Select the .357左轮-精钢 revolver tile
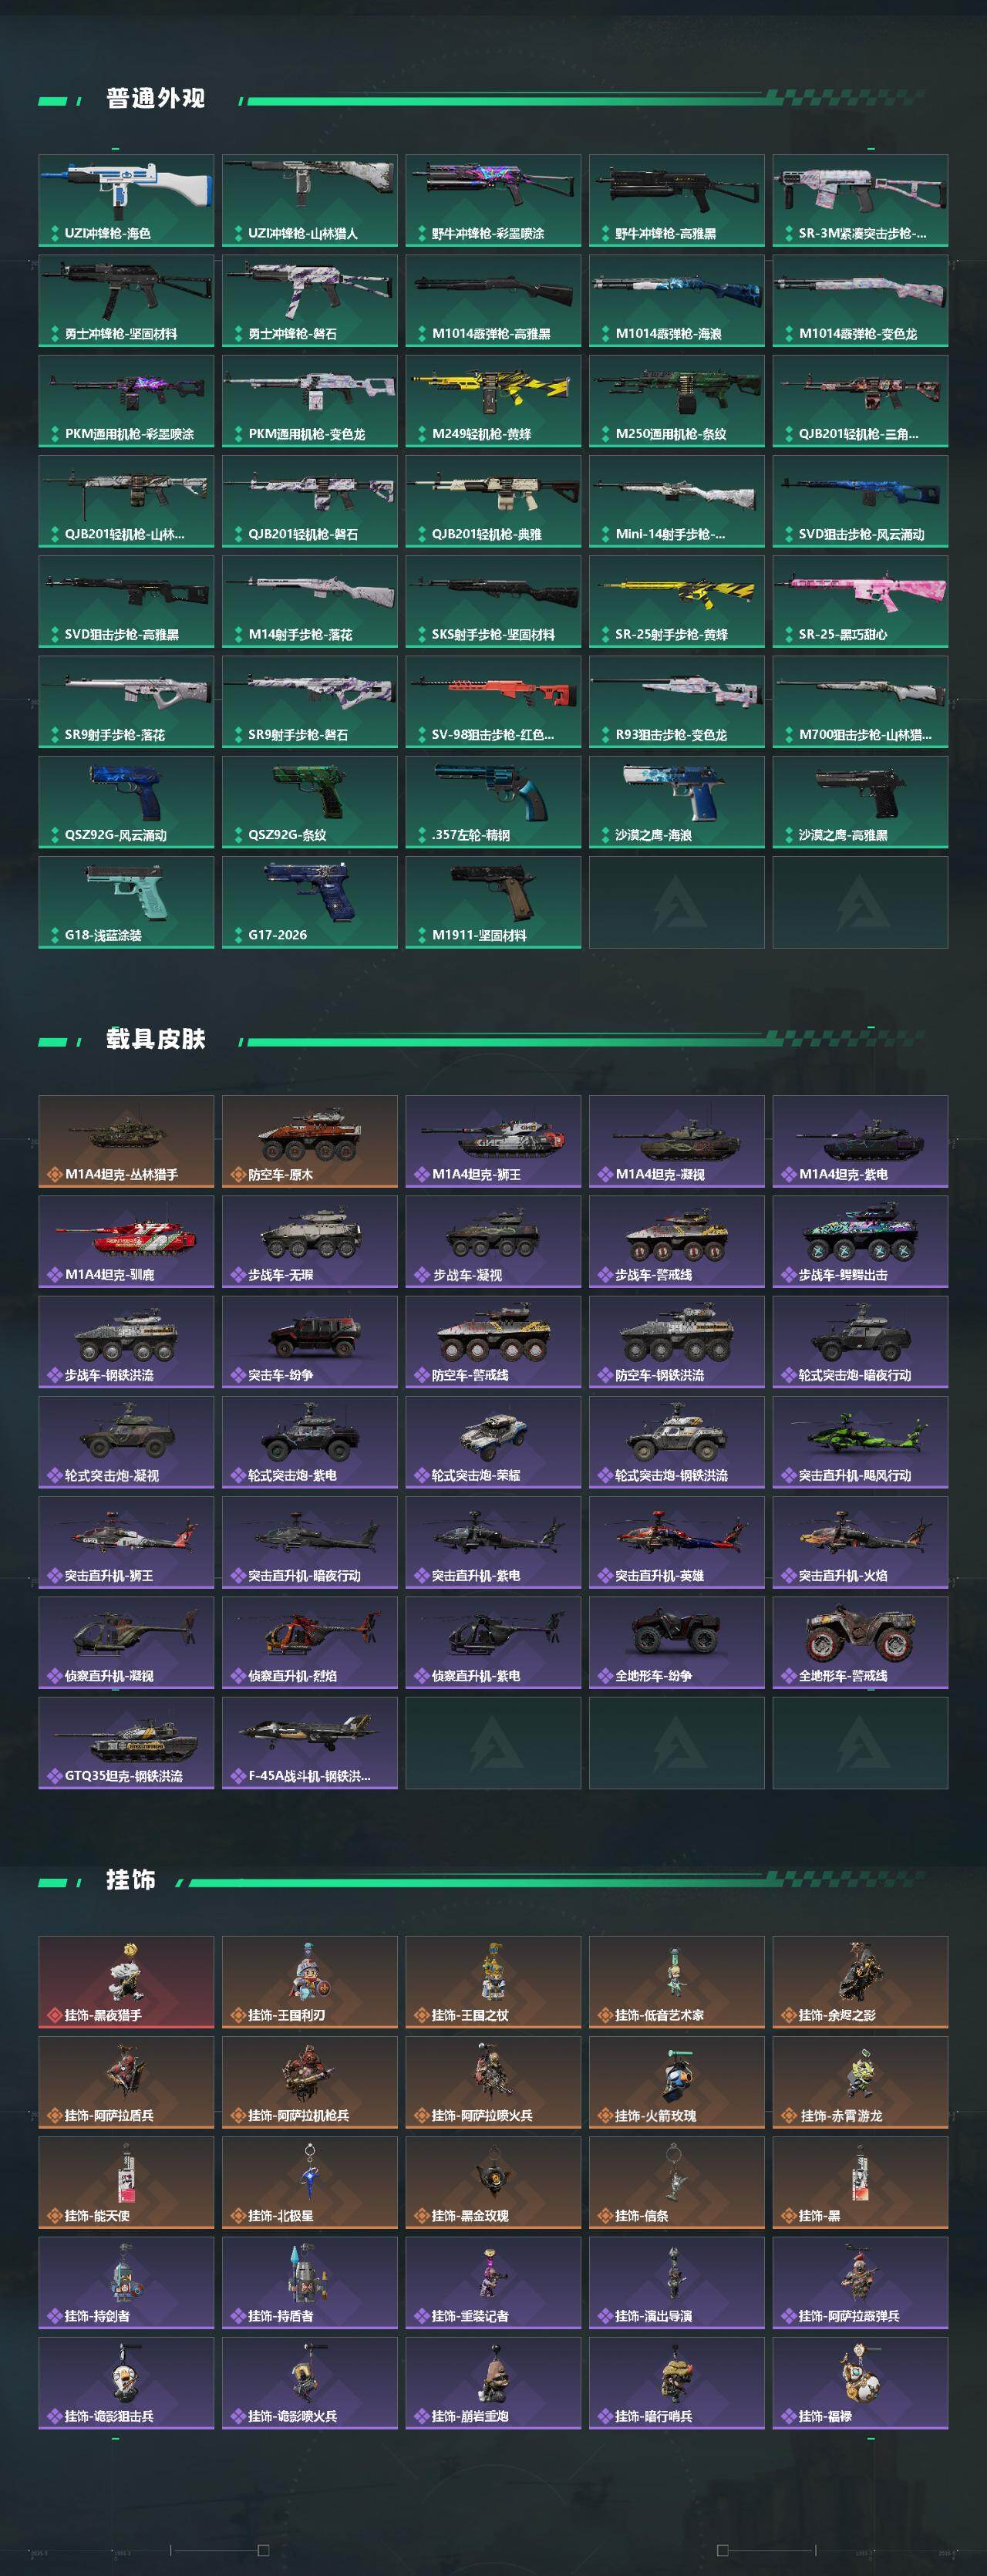The image size is (987, 2576). 493,802
